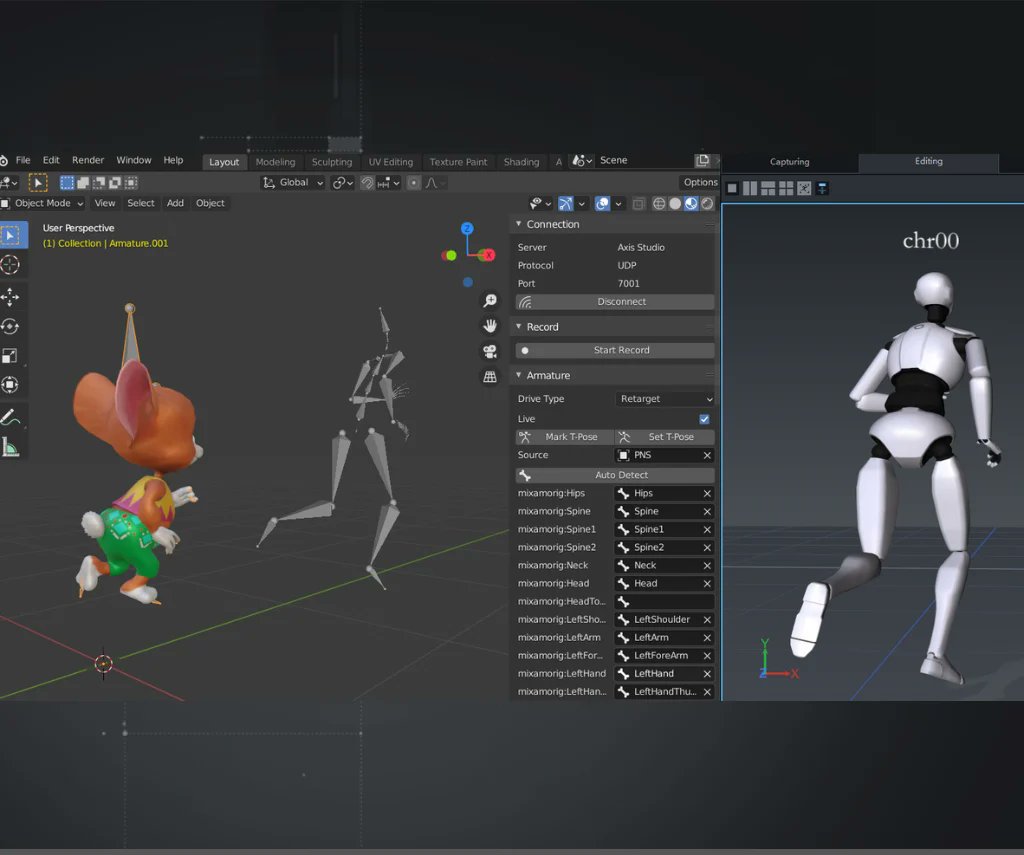Click the new scene copy icon
1024x855 pixels.
point(703,161)
